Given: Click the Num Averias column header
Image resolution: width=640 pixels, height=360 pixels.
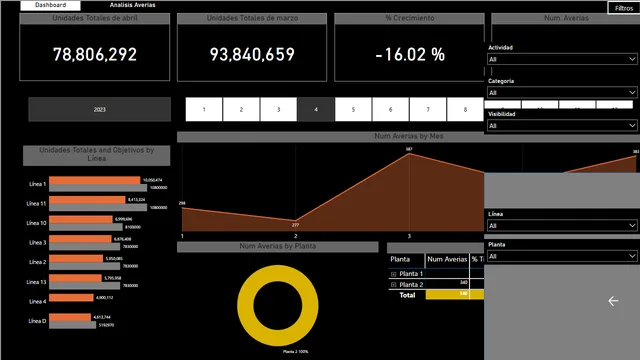Looking at the screenshot, I should (x=447, y=259).
